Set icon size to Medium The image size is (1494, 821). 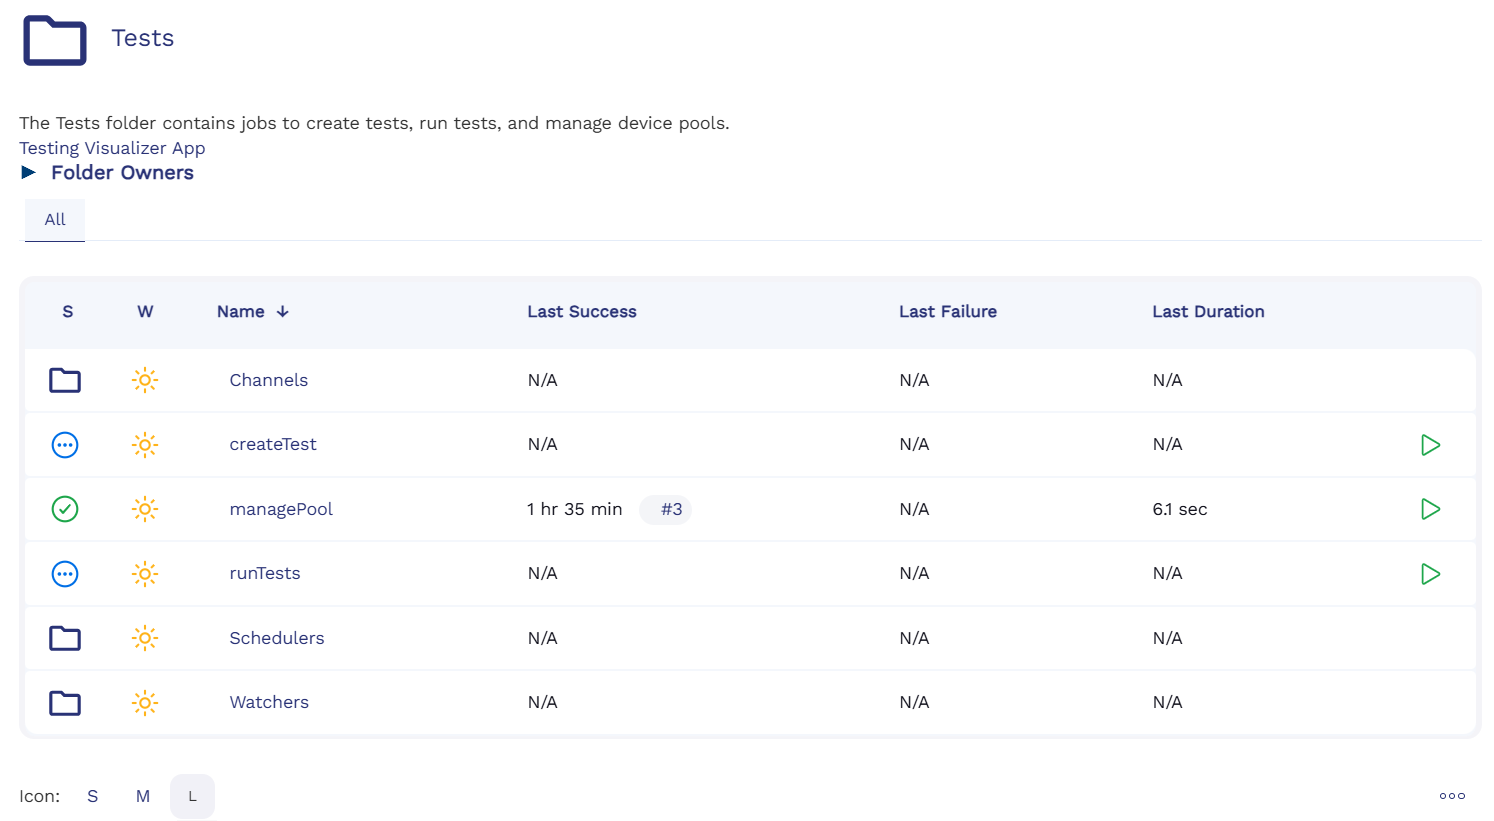(143, 797)
